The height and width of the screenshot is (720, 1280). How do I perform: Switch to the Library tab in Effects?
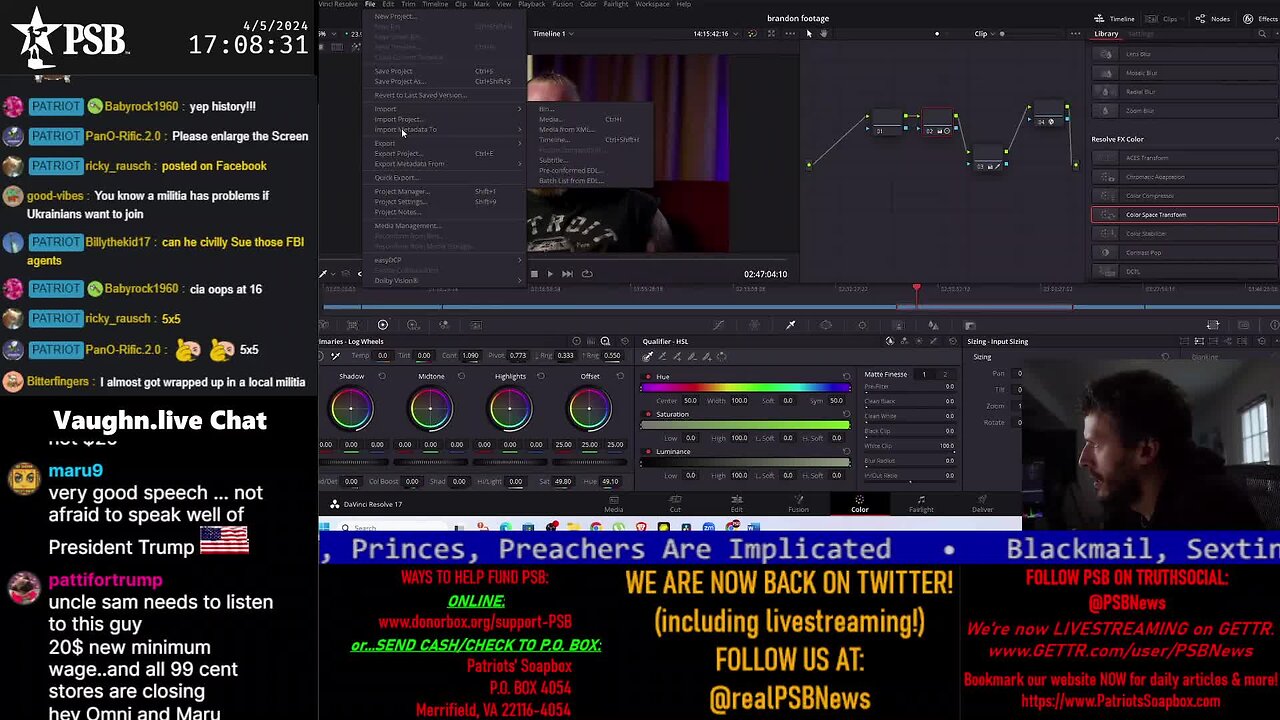pyautogui.click(x=1106, y=34)
